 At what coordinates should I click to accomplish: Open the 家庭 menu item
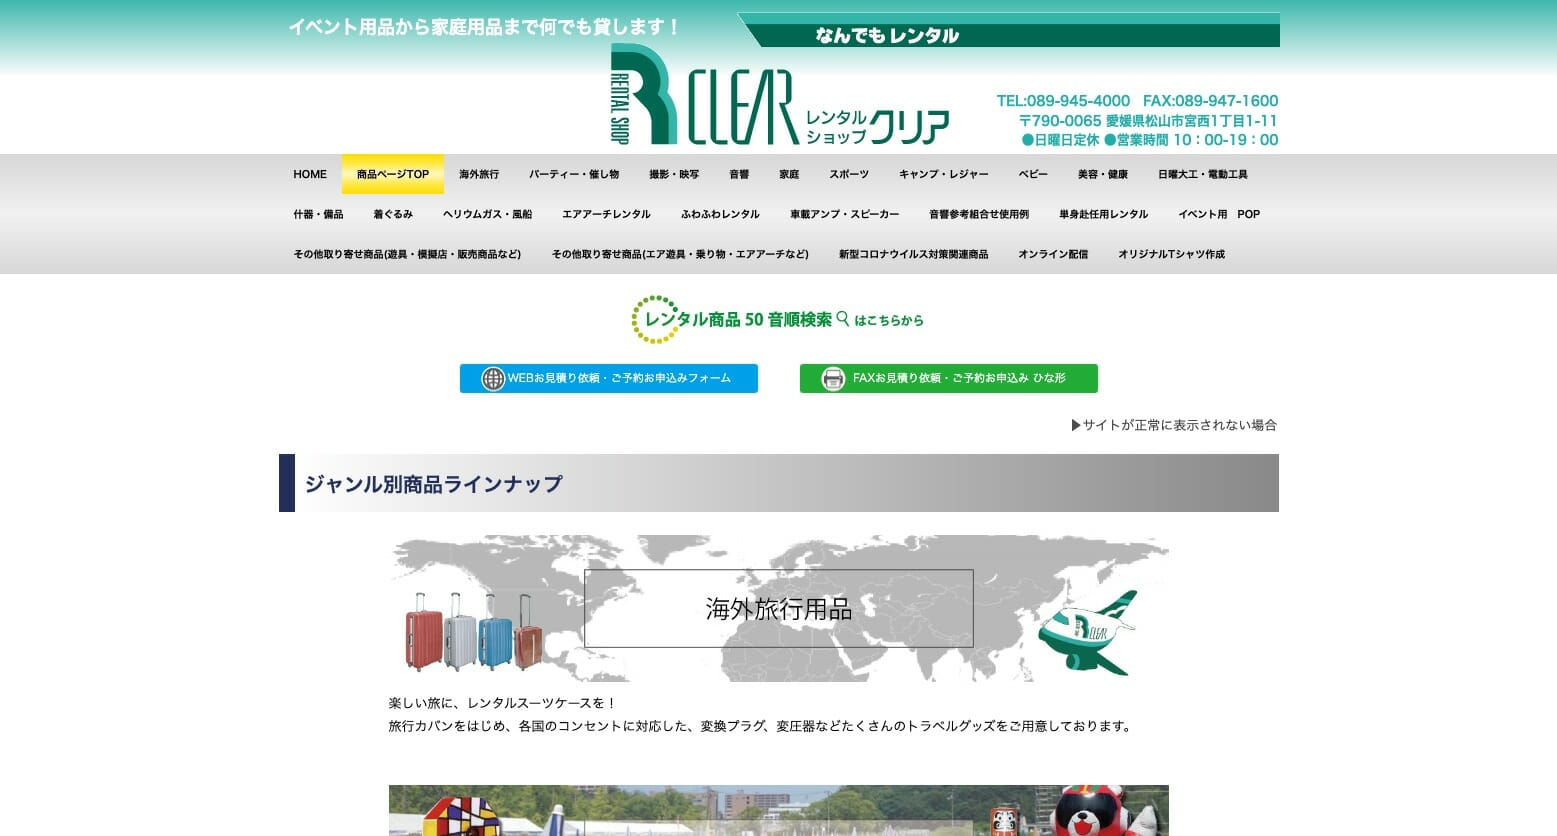[x=789, y=174]
